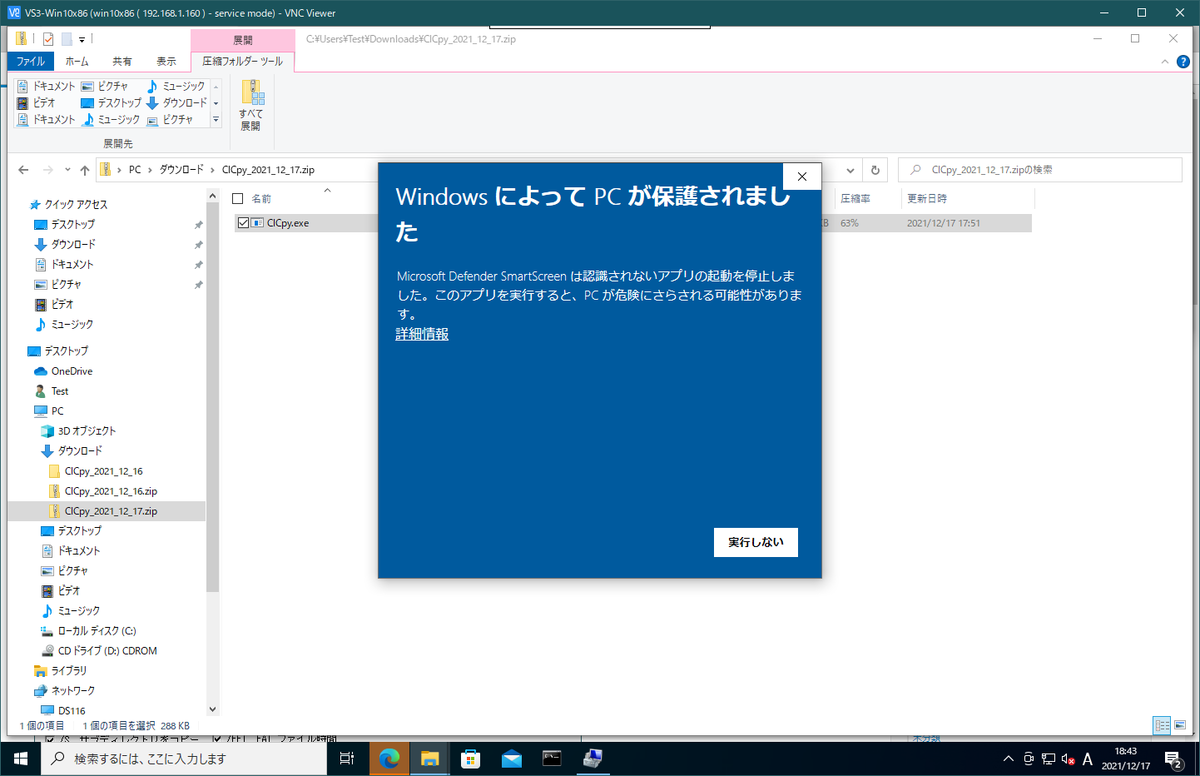Select CICpy_2021_12_16.zip in navigation tree
The width and height of the screenshot is (1200, 776).
pos(110,491)
